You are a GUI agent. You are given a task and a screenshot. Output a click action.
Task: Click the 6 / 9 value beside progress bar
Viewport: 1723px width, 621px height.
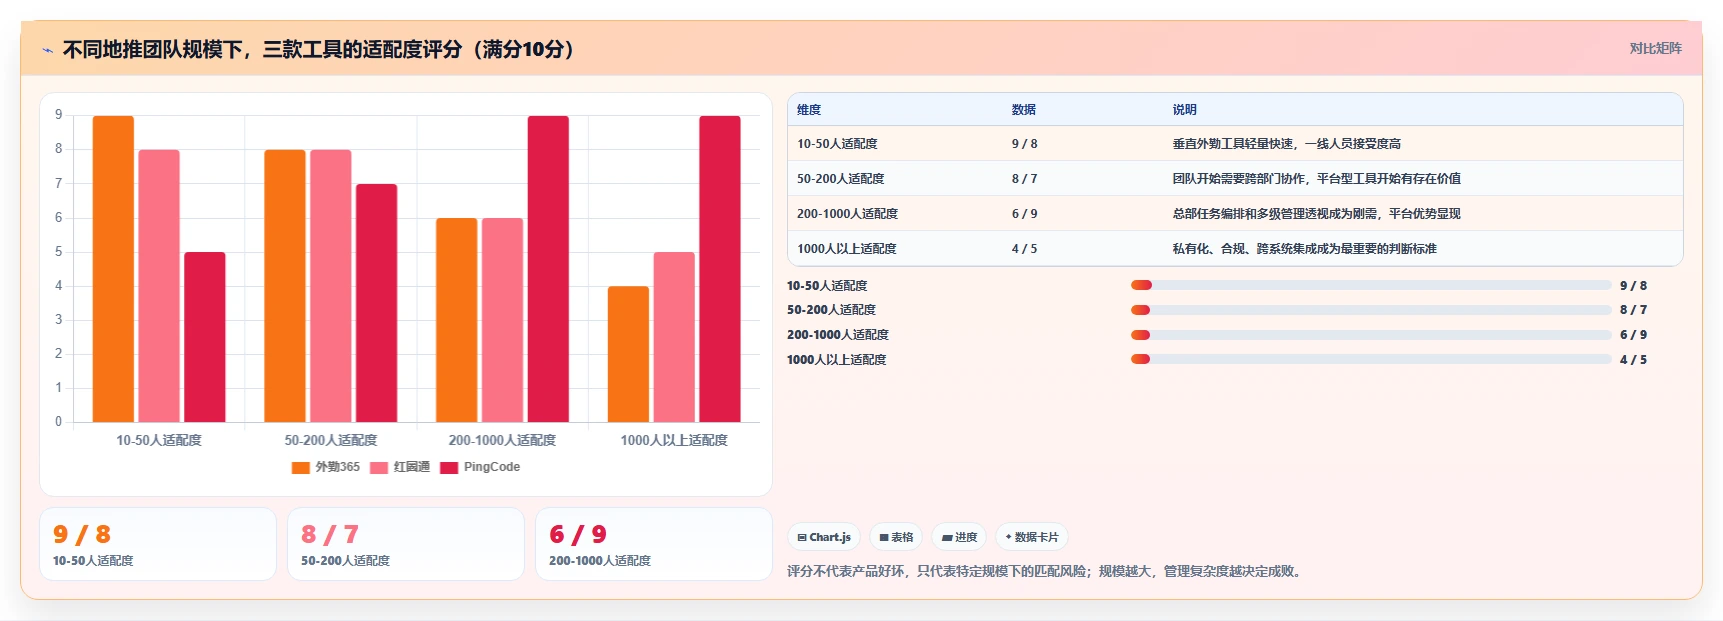pyautogui.click(x=1633, y=335)
